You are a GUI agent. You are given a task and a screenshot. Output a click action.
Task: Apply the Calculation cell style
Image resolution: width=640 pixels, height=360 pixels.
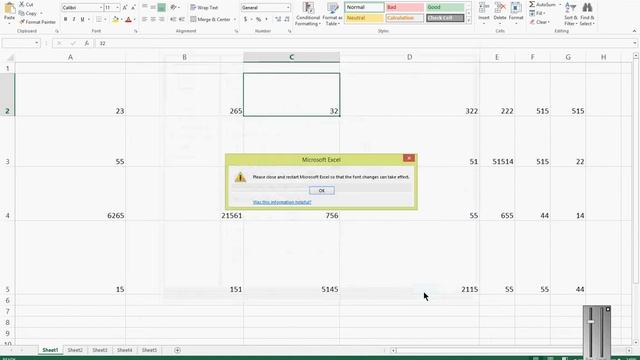pos(404,18)
